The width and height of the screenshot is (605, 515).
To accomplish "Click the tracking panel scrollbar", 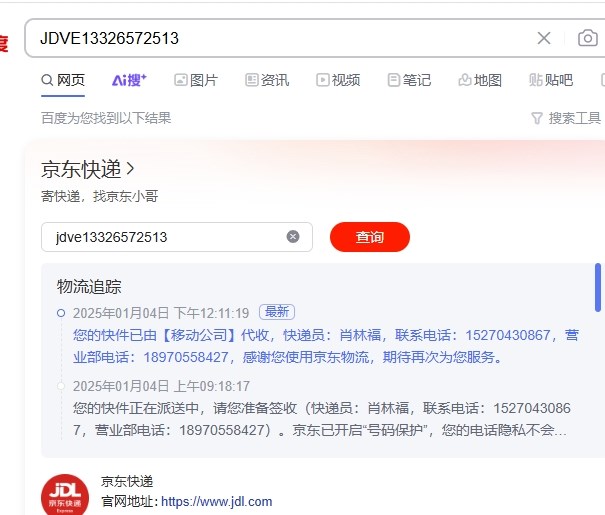I will tap(598, 287).
